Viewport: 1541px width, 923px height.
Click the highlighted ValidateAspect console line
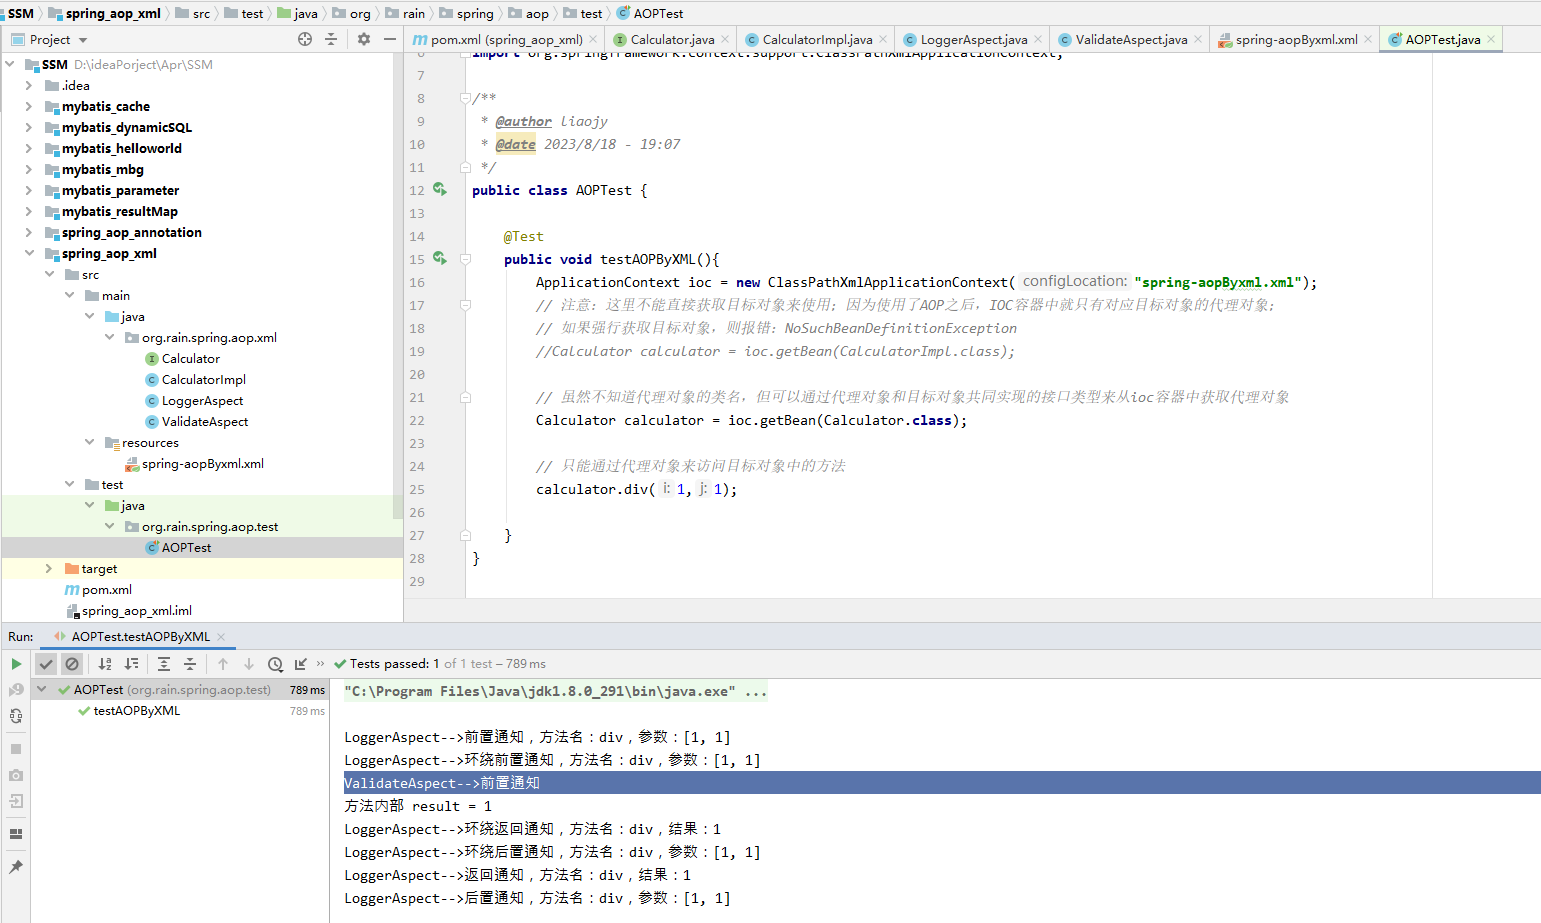pos(941,783)
